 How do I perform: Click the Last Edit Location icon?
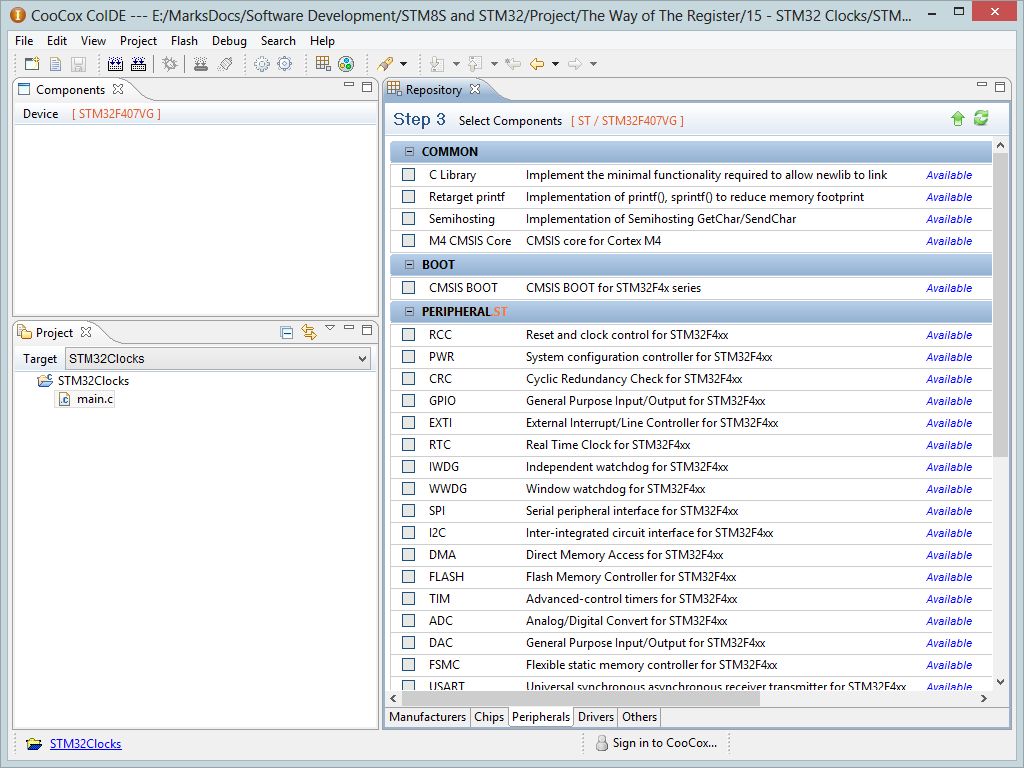513,64
